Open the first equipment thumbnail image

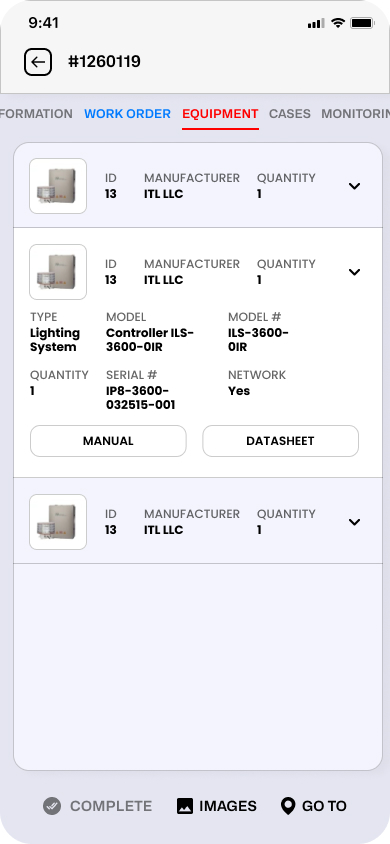(58, 186)
